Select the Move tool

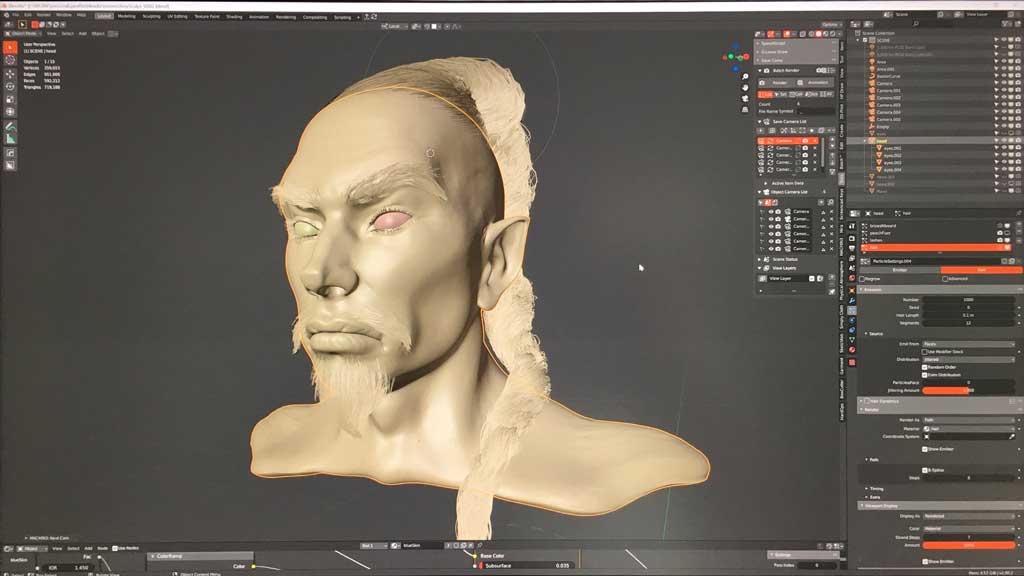[x=10, y=74]
